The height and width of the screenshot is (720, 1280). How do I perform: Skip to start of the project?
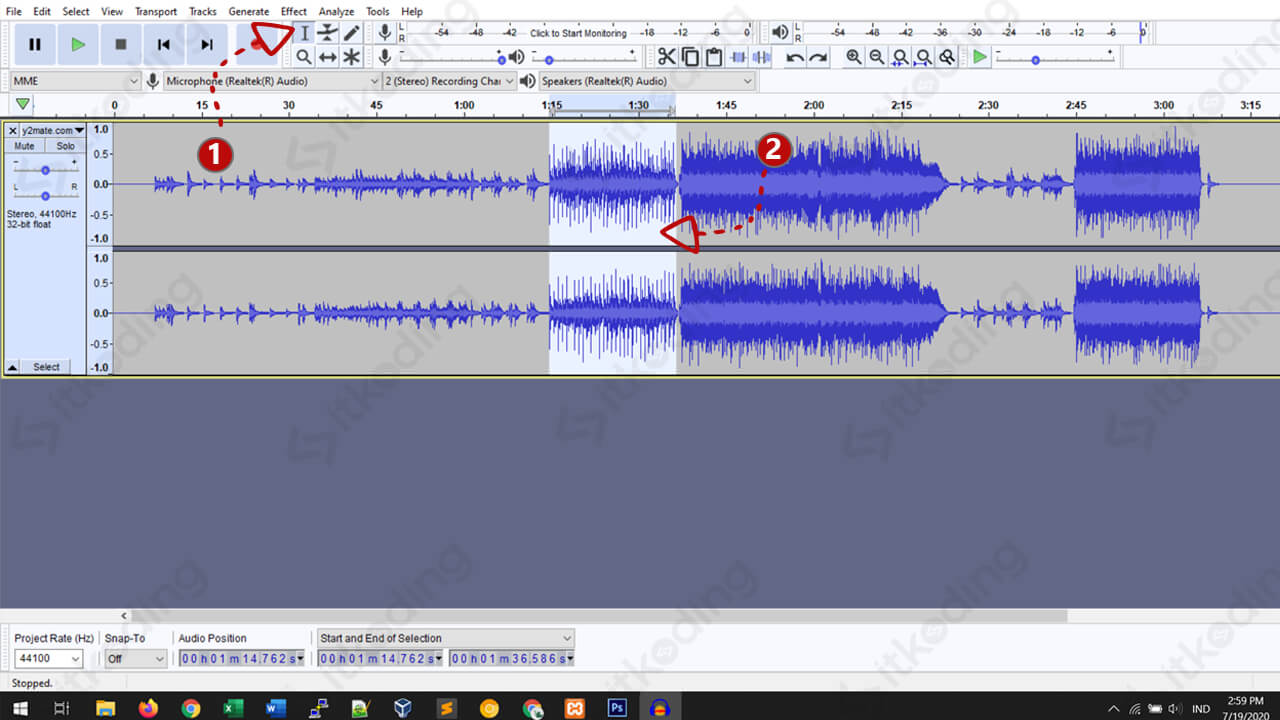(x=164, y=44)
